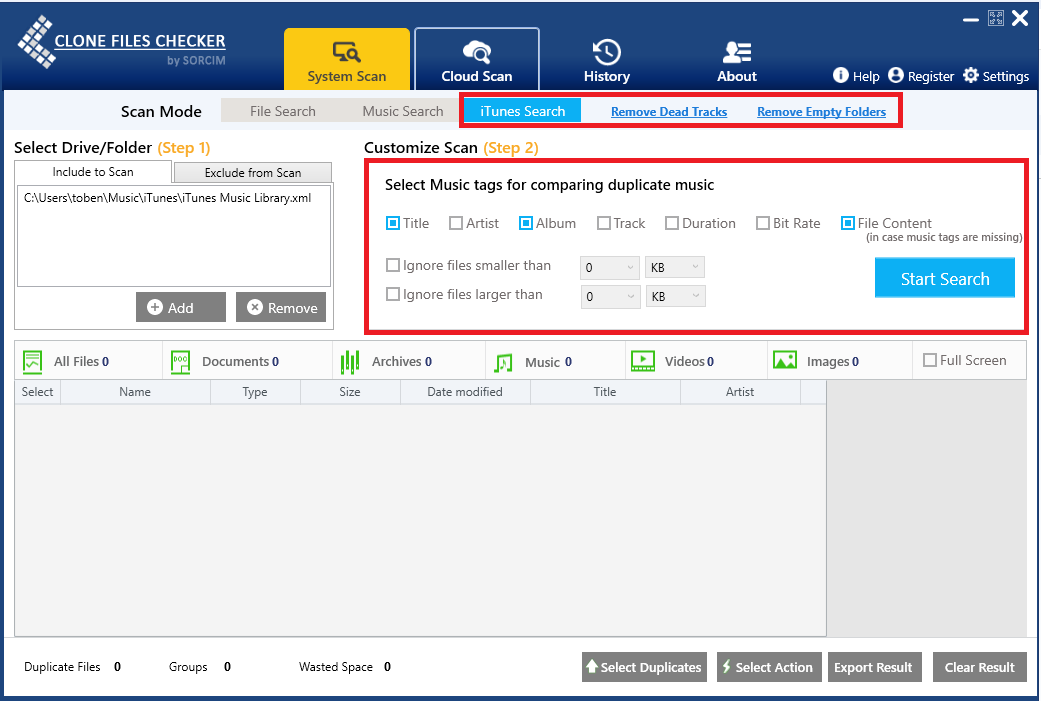Open the smaller-than KB unit dropdown
Image resolution: width=1041 pixels, height=701 pixels.
coord(675,268)
